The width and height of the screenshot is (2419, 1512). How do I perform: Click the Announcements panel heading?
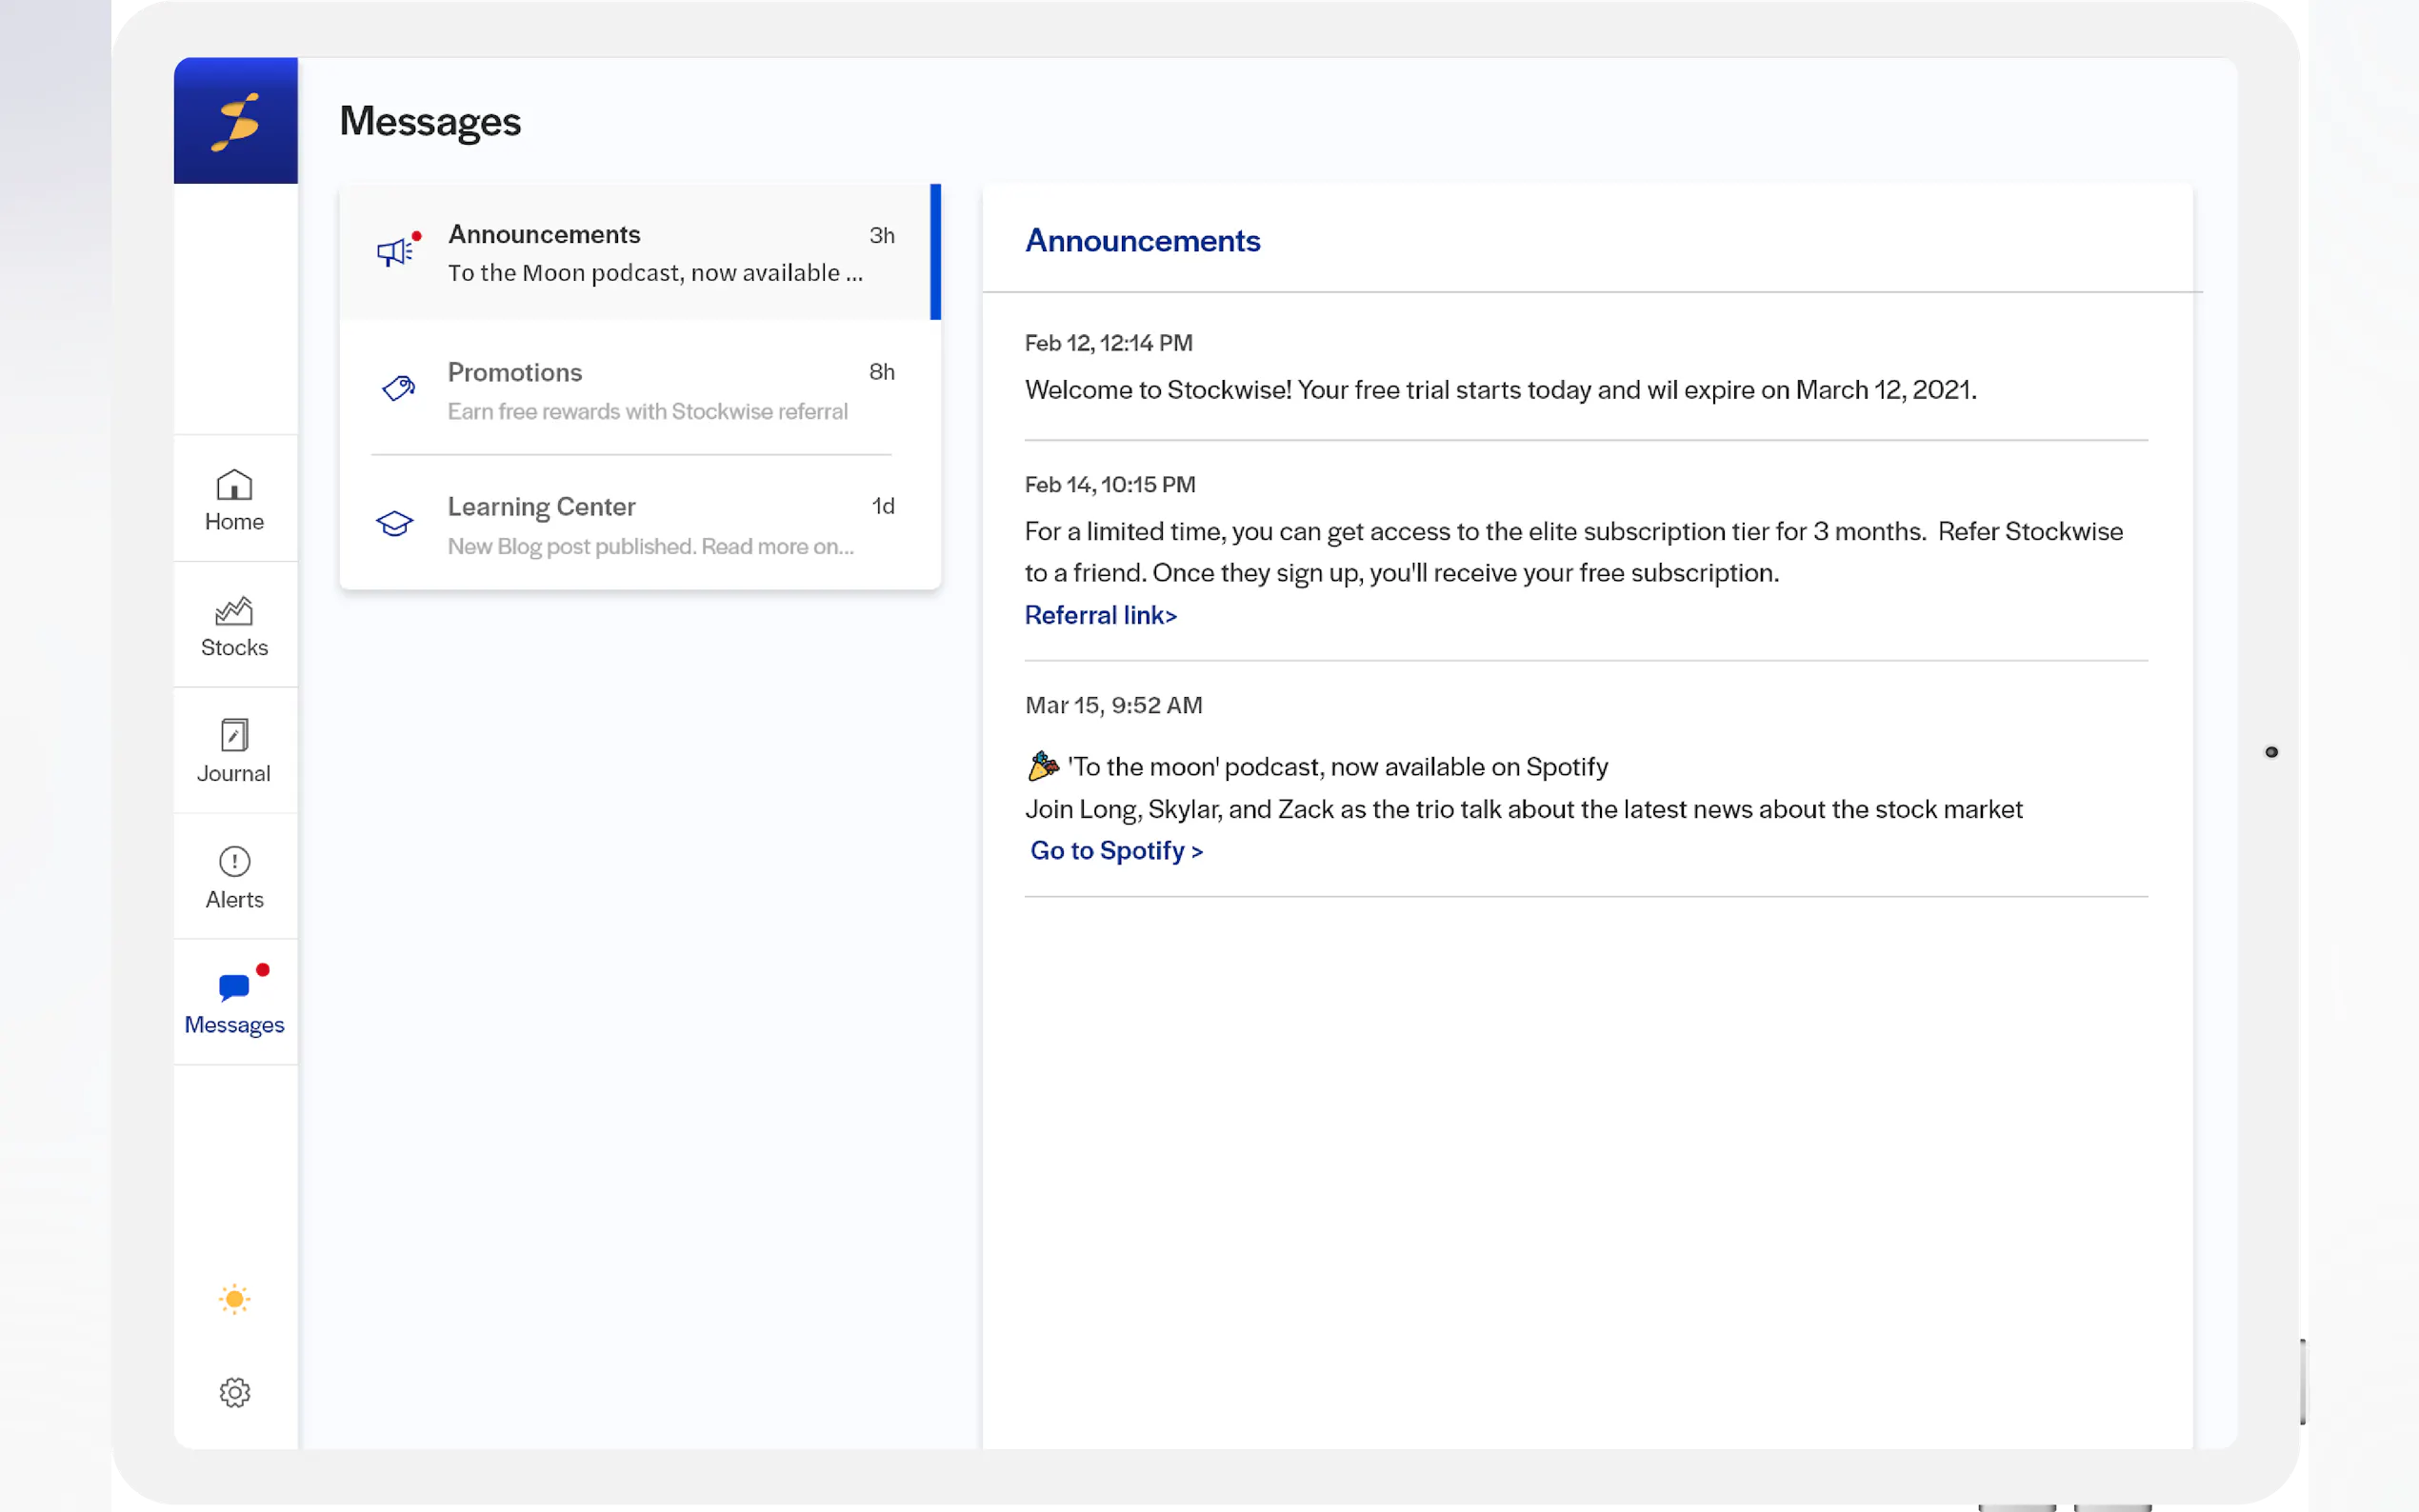coord(1142,241)
